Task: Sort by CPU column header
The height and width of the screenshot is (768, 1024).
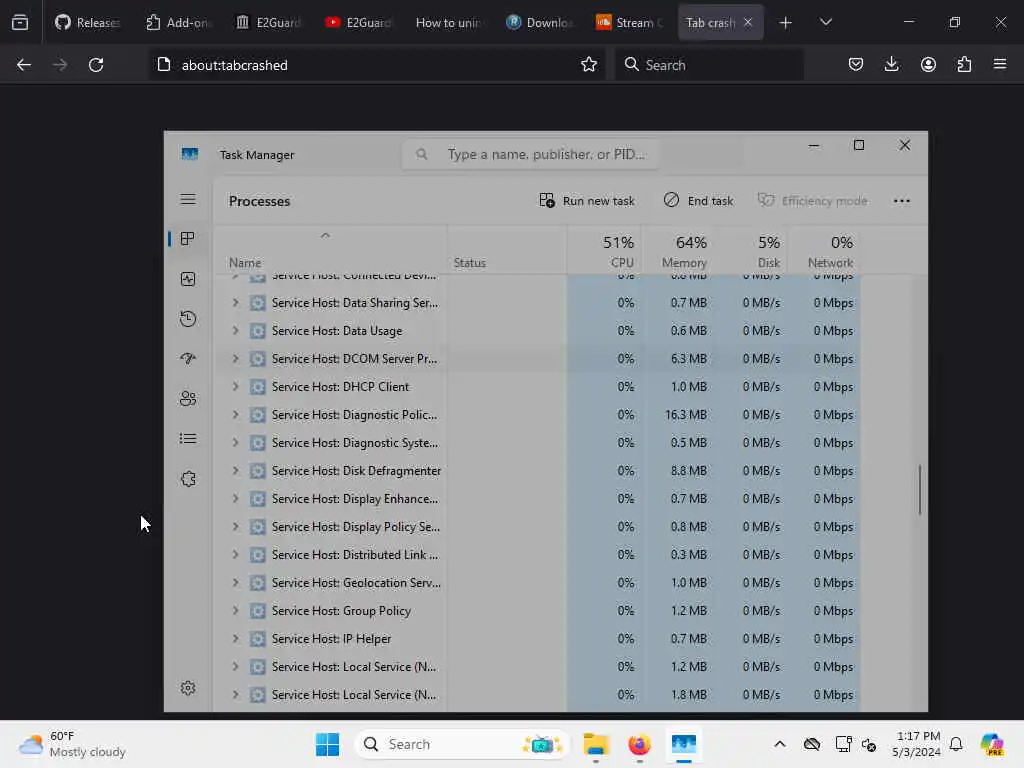Action: pos(604,251)
